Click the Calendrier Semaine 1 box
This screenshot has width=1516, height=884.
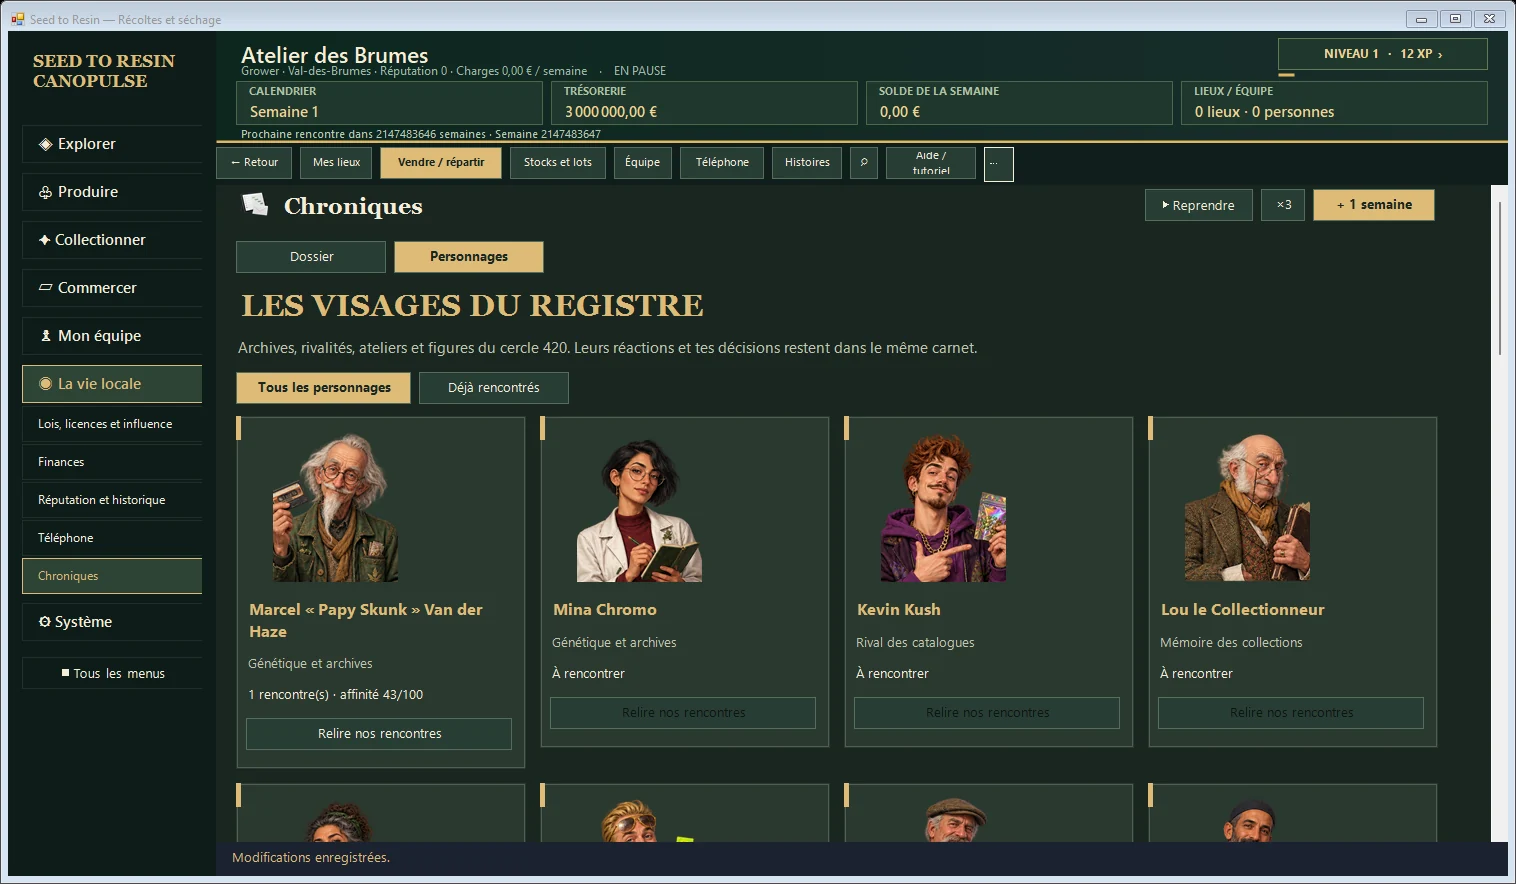(389, 103)
